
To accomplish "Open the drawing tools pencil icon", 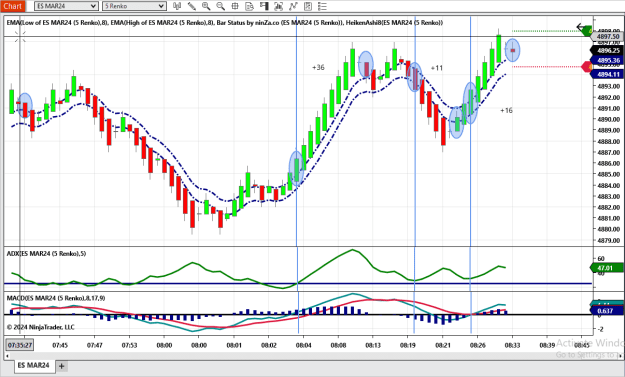I will coord(192,6).
